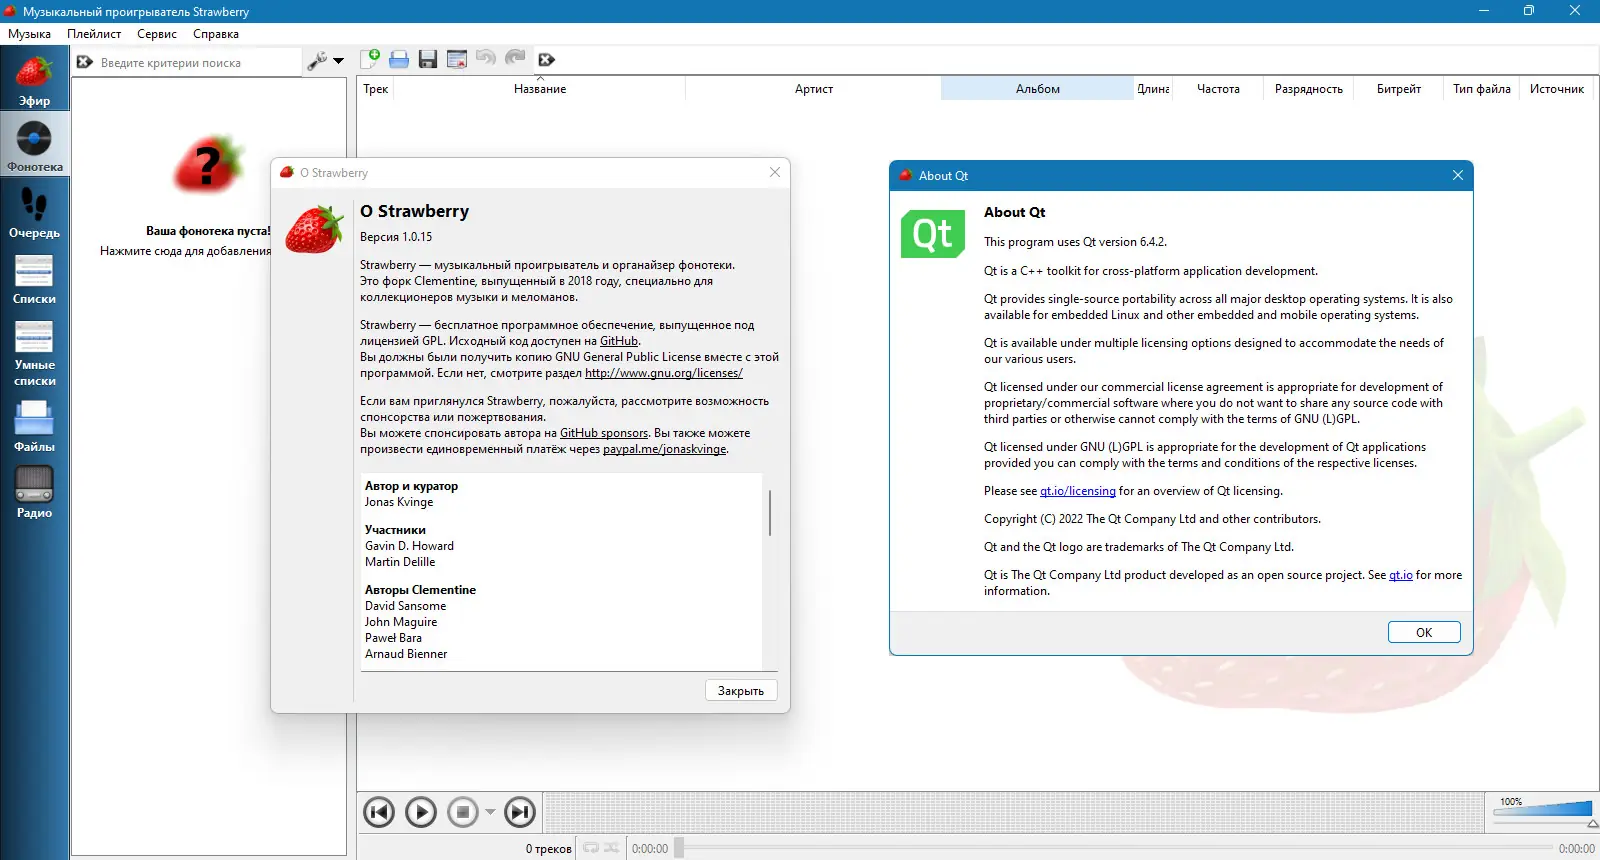Sort playlist by Источник column
1600x860 pixels.
click(x=1557, y=89)
